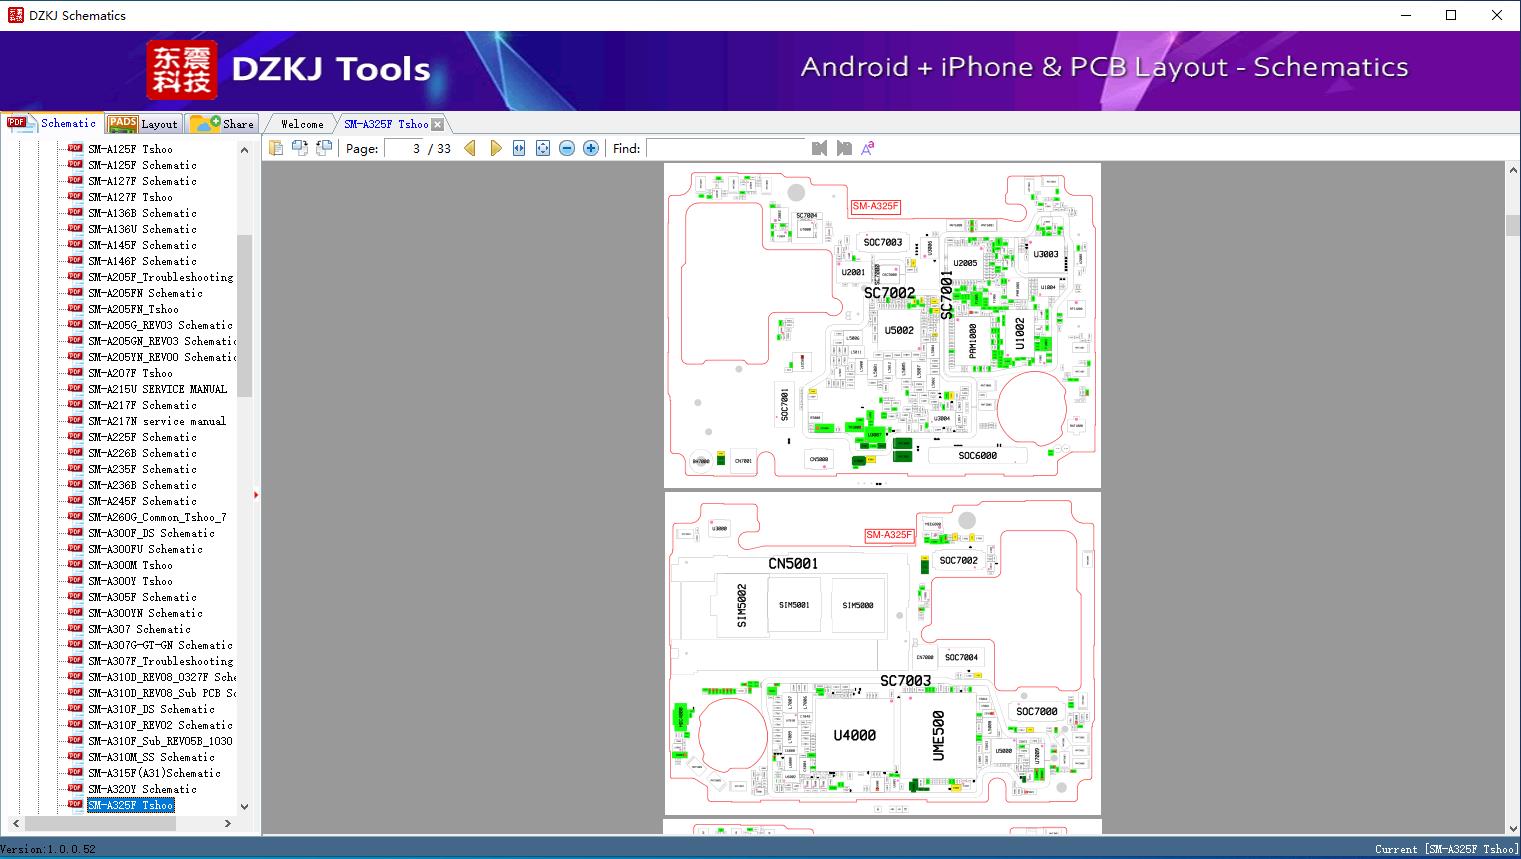The image size is (1521, 859).
Task: Open SM-A125F Schematic in the tree
Action: 142,165
